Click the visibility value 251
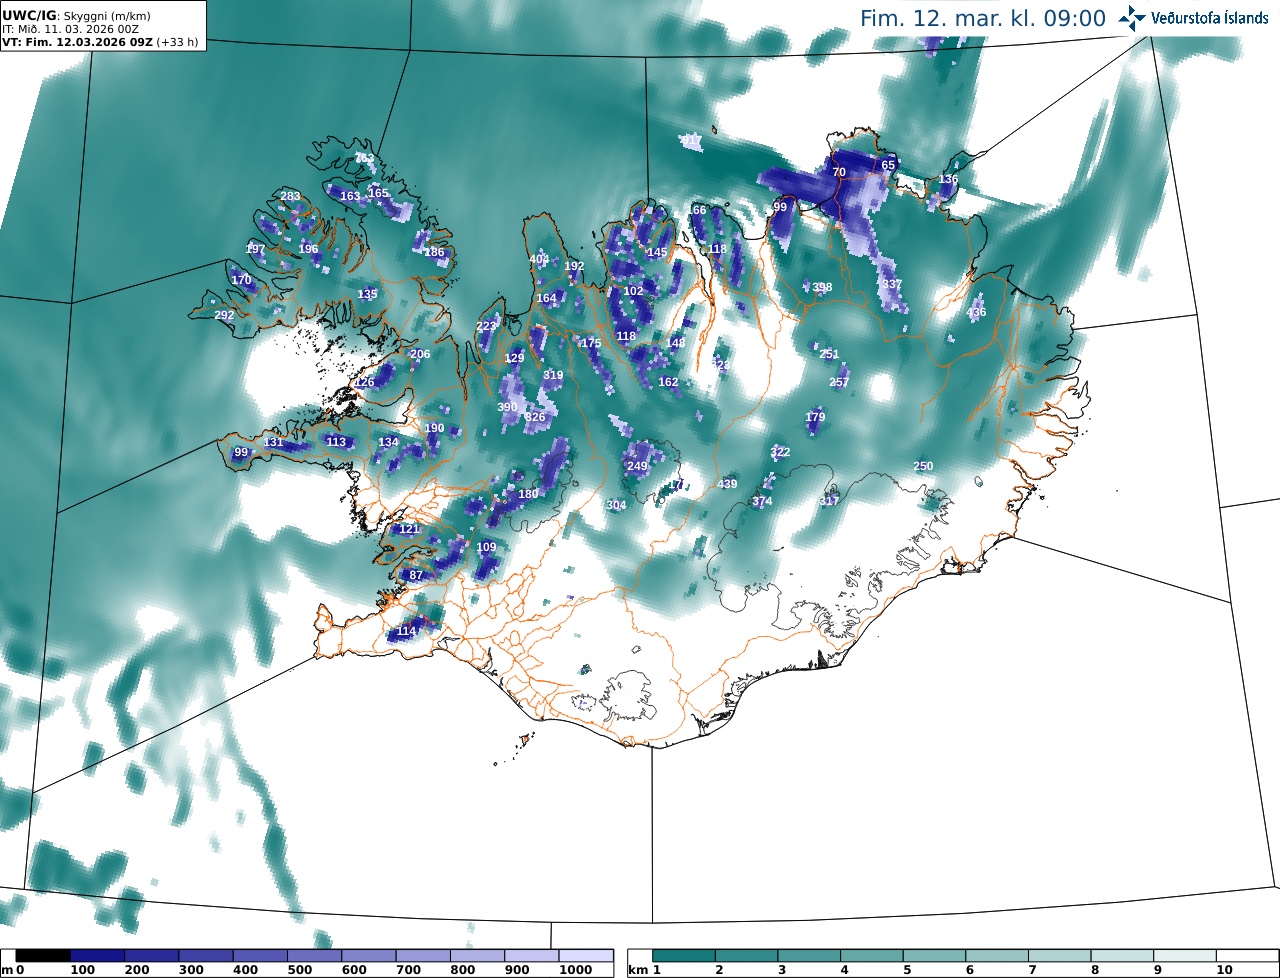 829,354
